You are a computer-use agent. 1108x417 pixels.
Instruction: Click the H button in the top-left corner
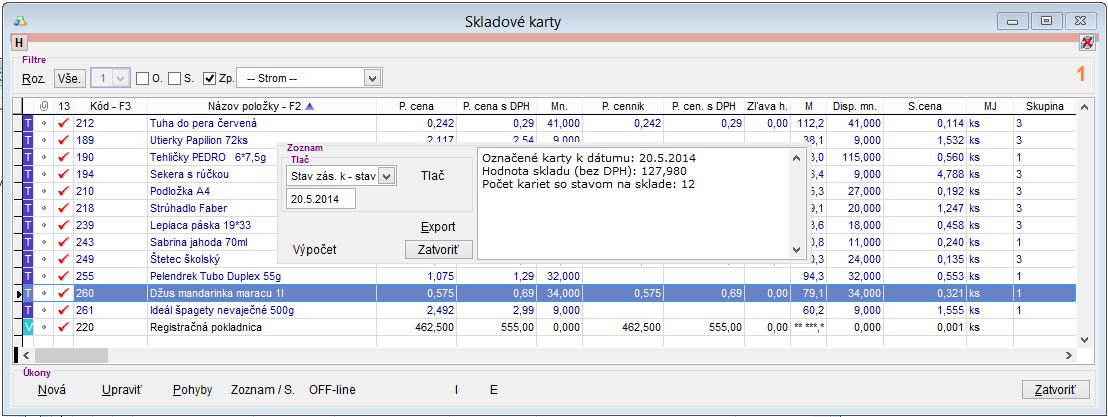coord(18,42)
